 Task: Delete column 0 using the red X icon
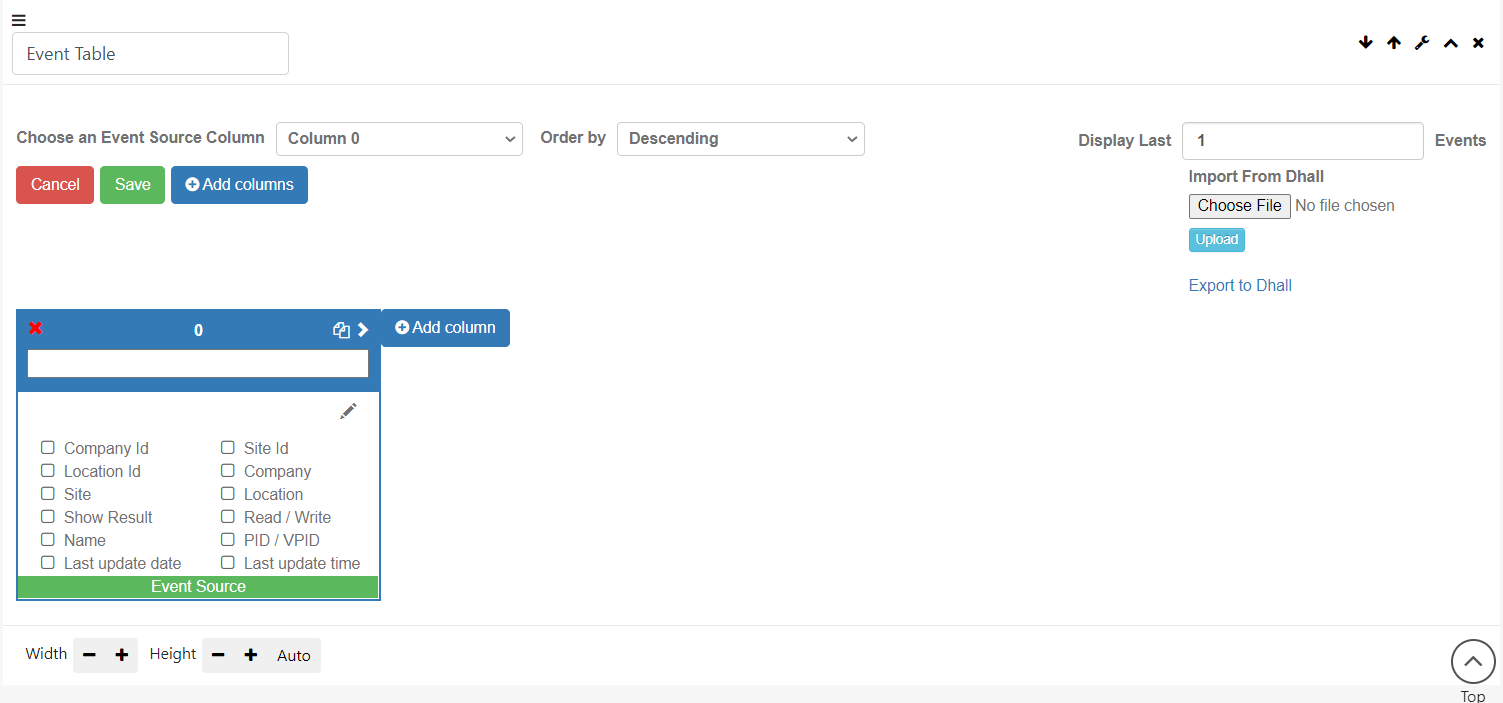(x=36, y=328)
